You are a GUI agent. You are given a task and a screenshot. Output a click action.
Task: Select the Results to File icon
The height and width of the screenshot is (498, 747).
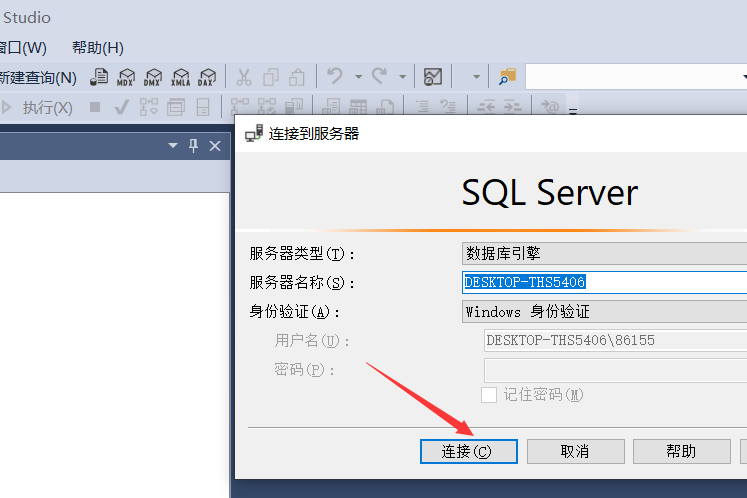click(x=385, y=107)
